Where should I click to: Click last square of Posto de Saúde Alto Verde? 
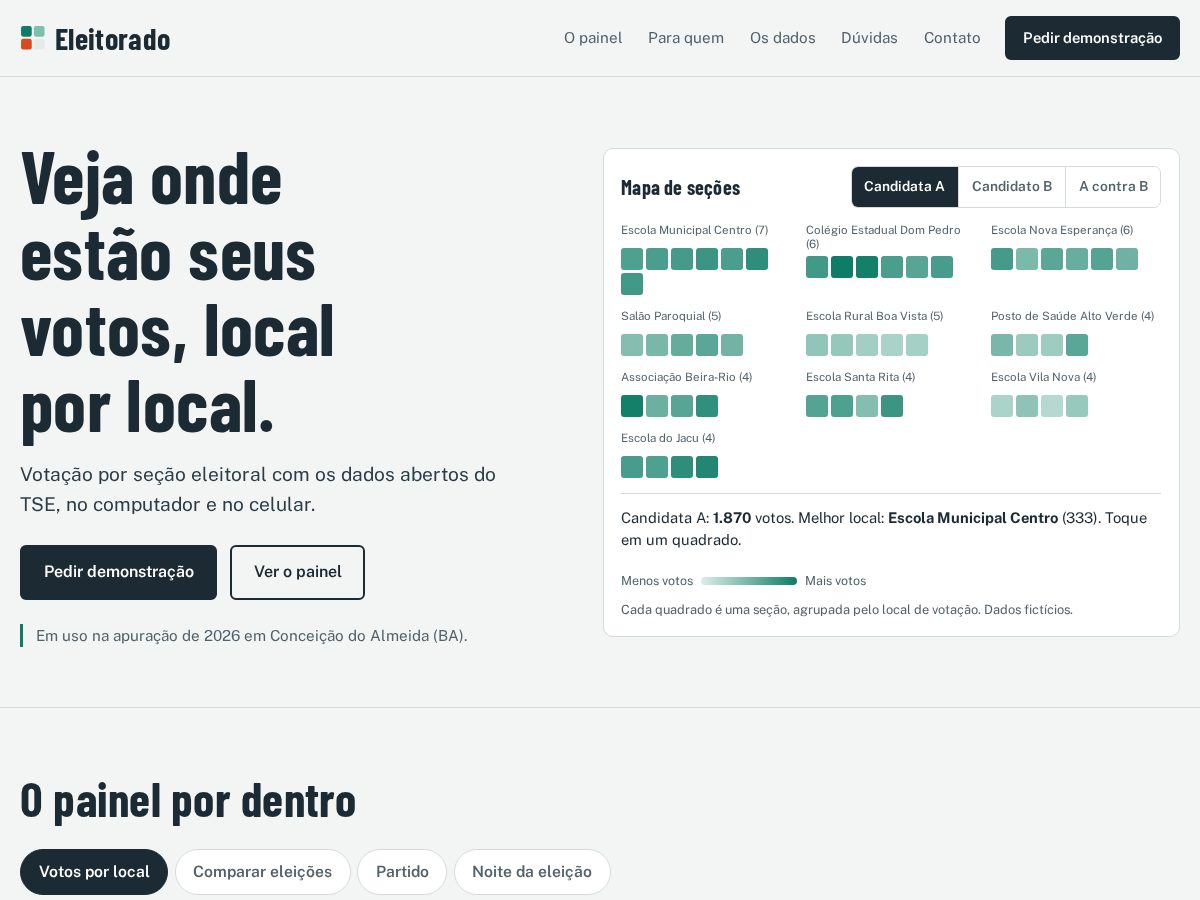coord(1077,345)
